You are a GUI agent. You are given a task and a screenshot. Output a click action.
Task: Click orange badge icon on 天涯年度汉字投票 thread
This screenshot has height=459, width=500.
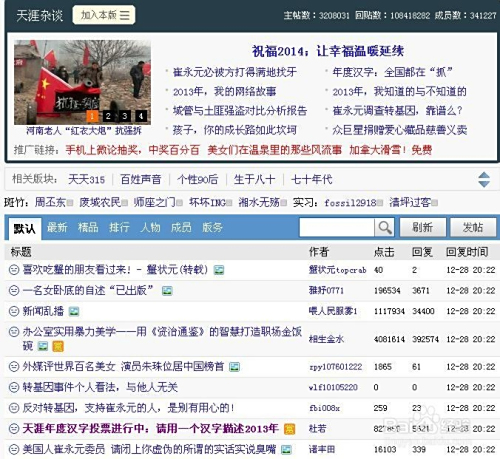(x=289, y=429)
